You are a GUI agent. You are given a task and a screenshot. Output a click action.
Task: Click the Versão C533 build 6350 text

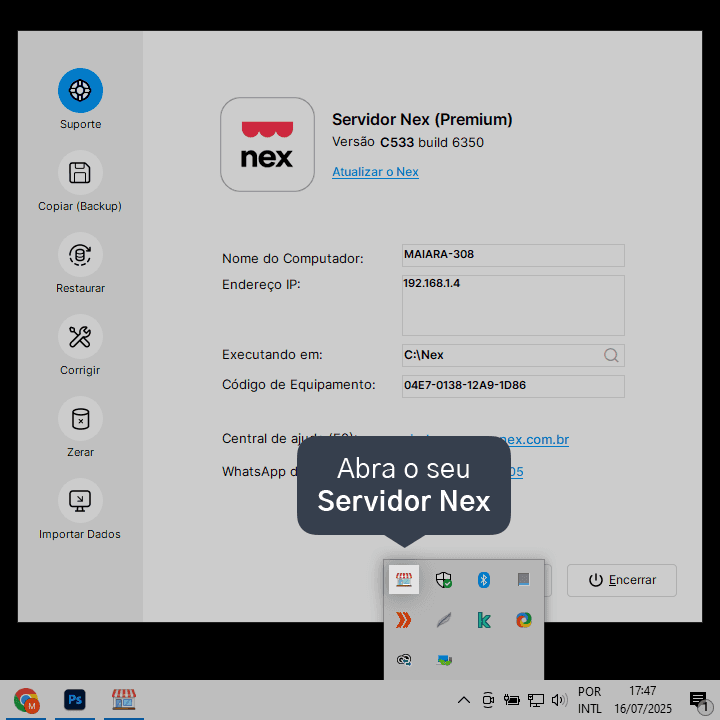pyautogui.click(x=408, y=142)
